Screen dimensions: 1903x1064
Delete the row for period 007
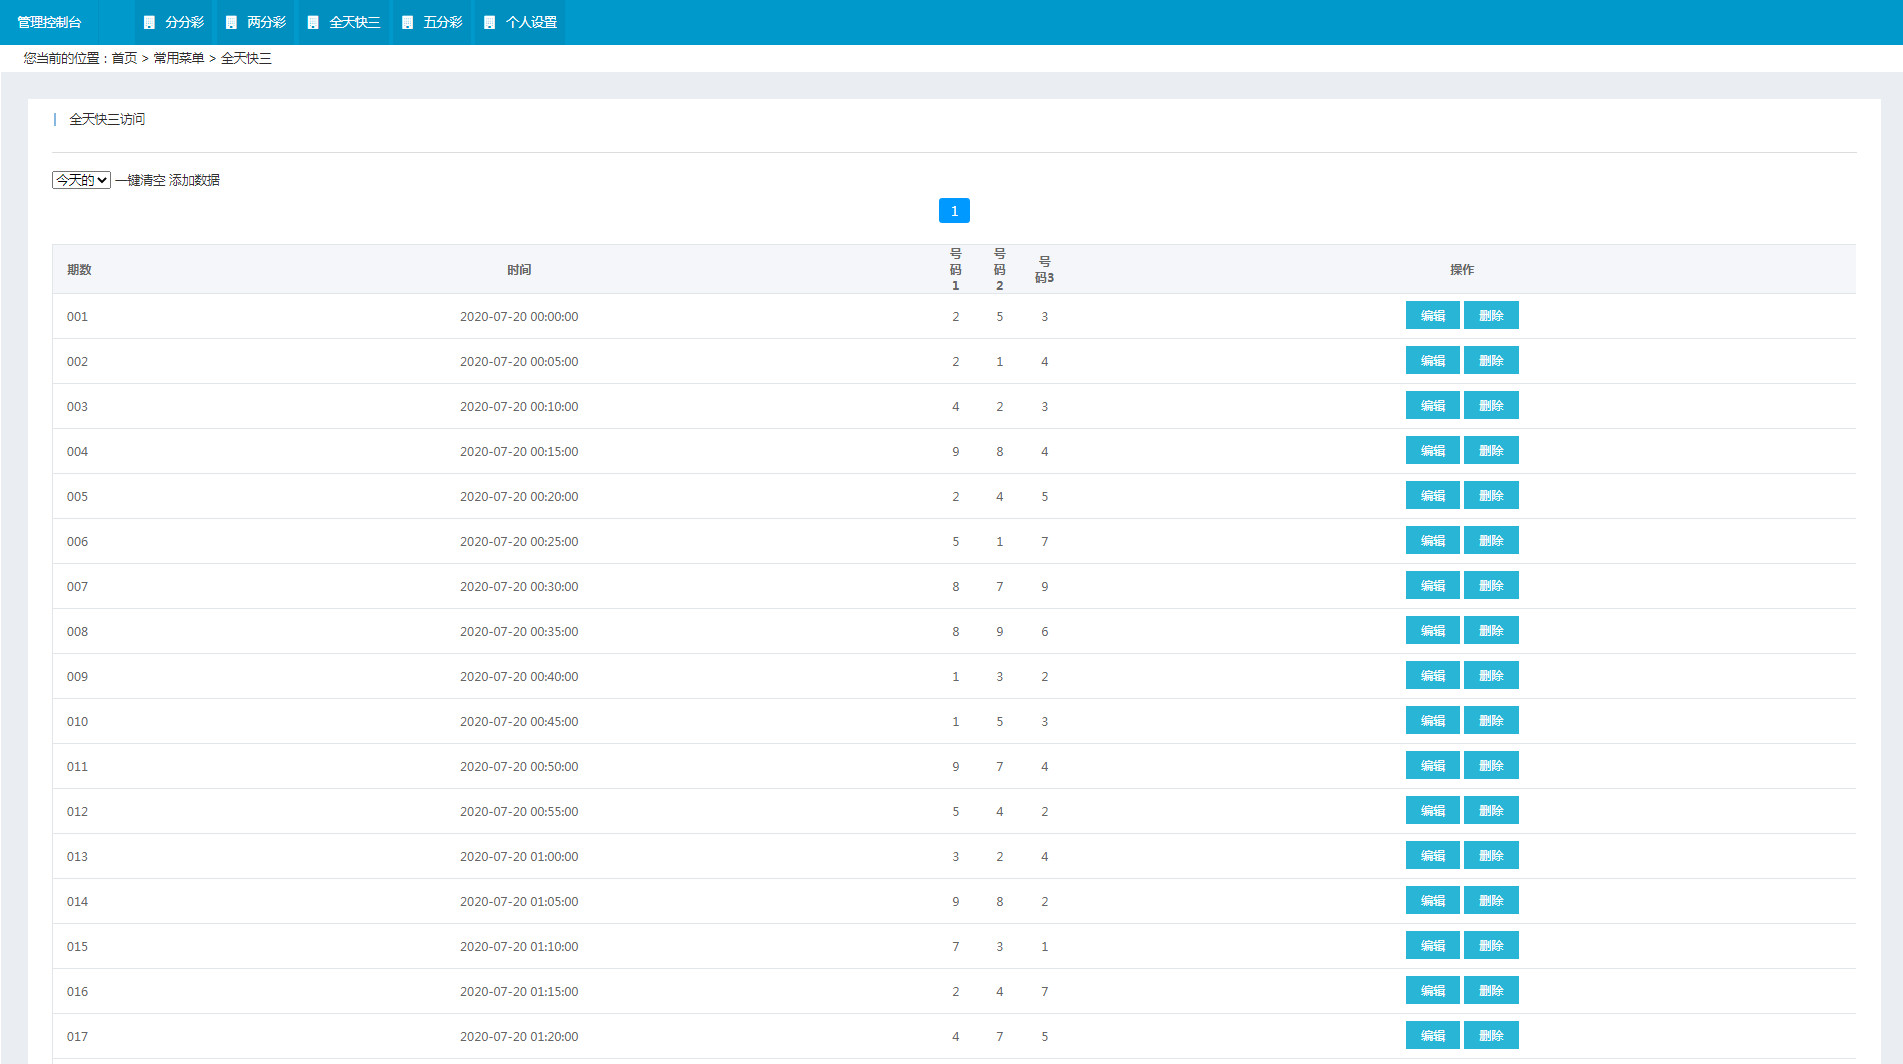pyautogui.click(x=1491, y=586)
